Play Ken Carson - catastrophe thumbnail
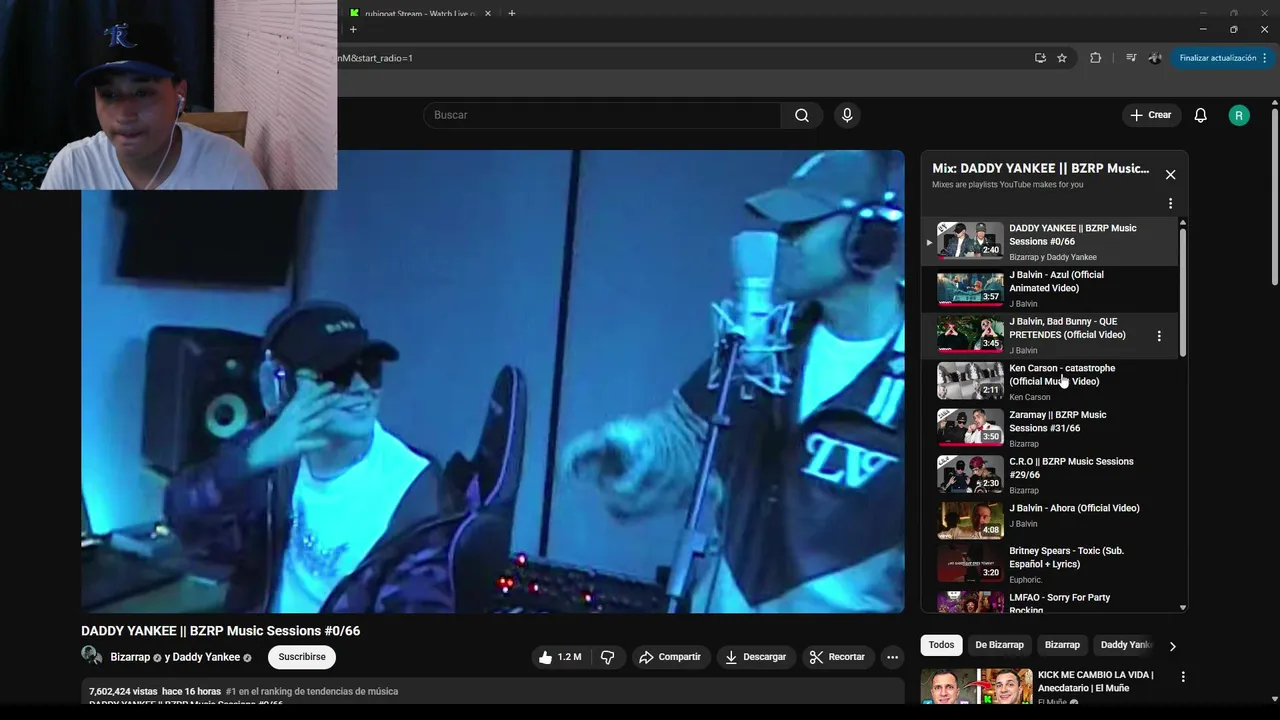Screen dimensions: 1280x720 [970, 381]
